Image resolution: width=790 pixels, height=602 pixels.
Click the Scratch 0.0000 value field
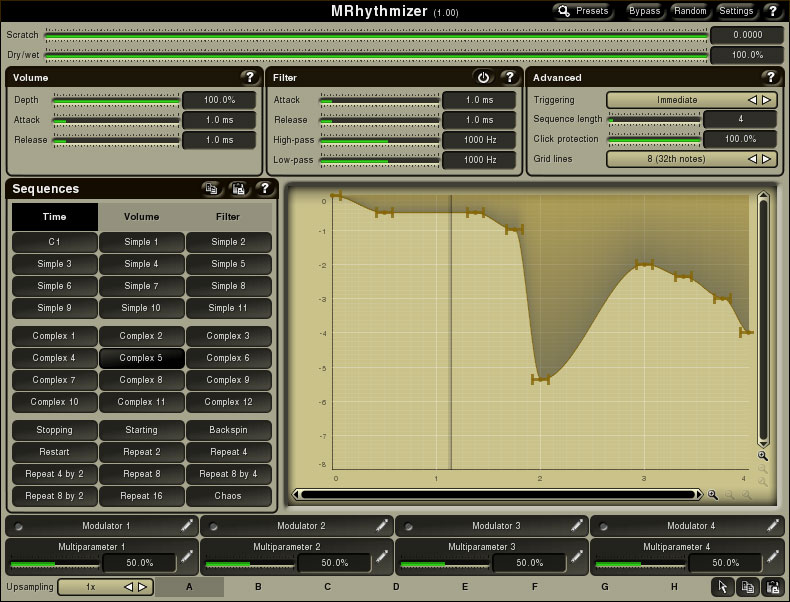click(747, 35)
